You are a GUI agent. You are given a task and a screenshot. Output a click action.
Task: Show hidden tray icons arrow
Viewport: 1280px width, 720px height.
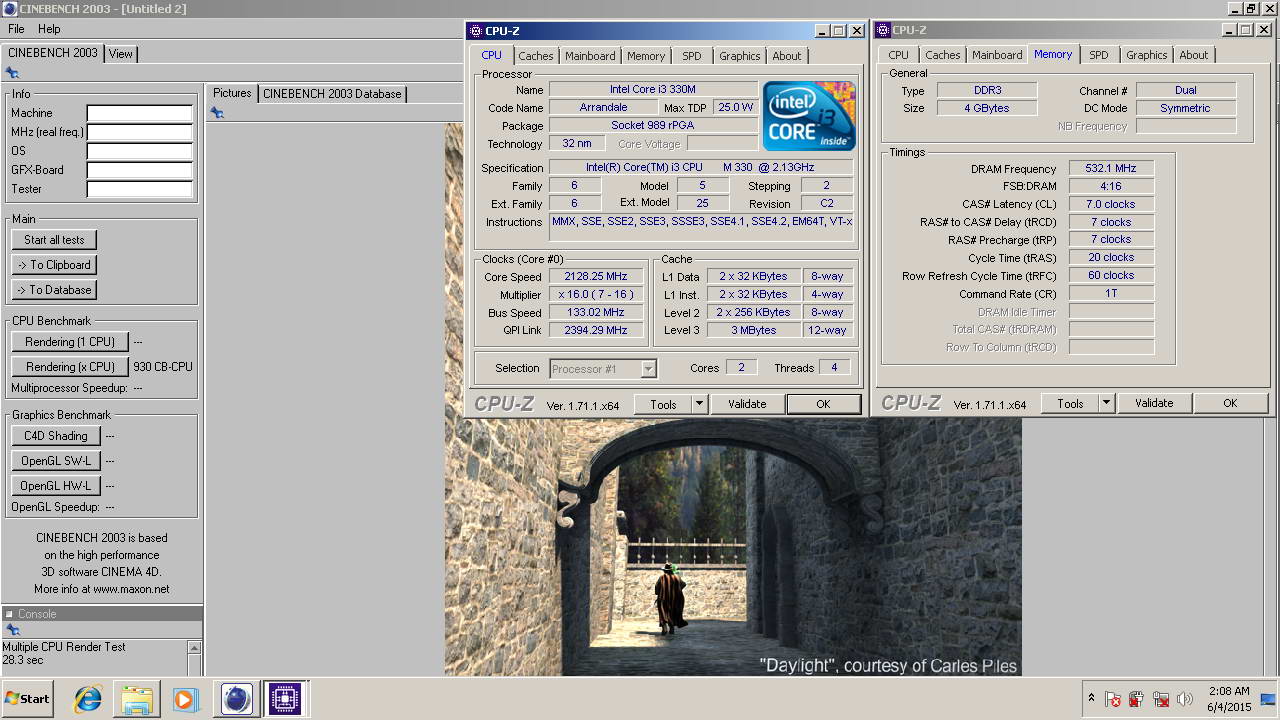pyautogui.click(x=1091, y=698)
